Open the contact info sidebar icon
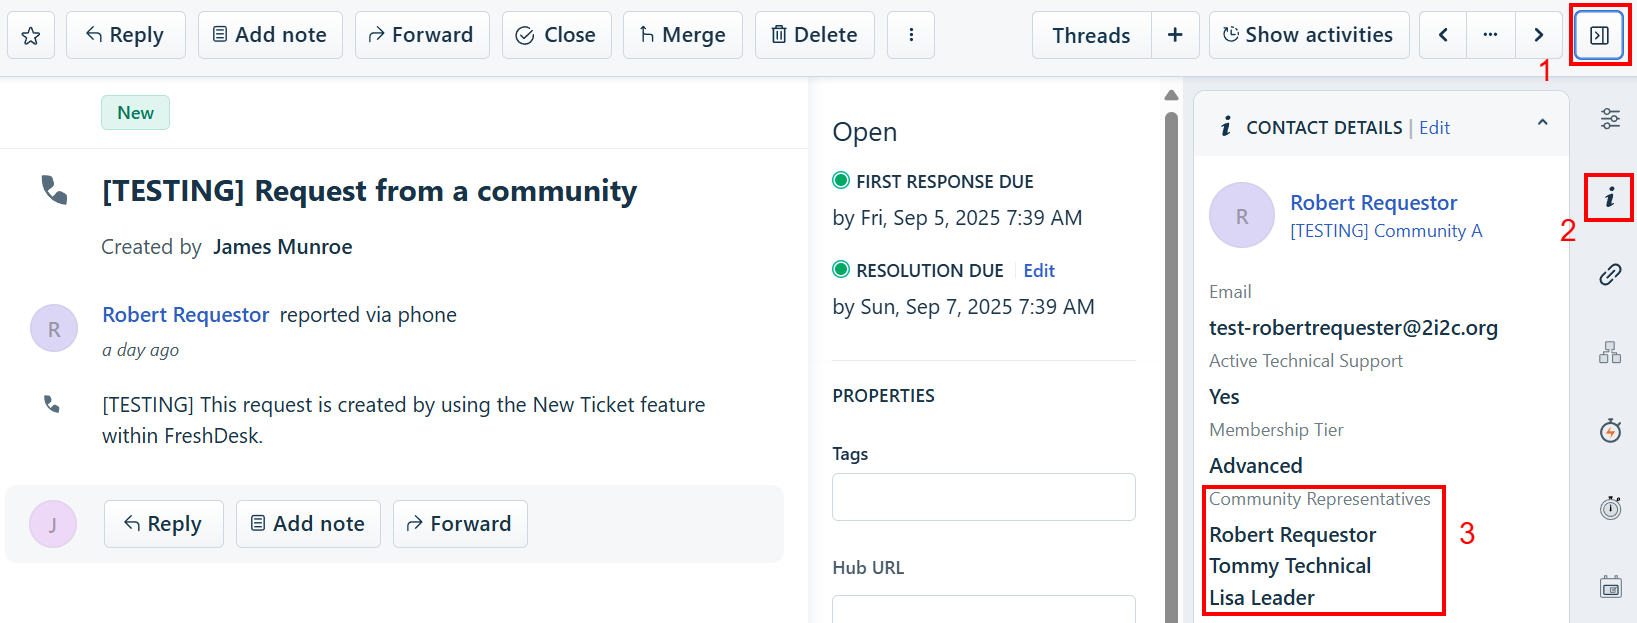This screenshot has width=1637, height=623. pos(1609,197)
